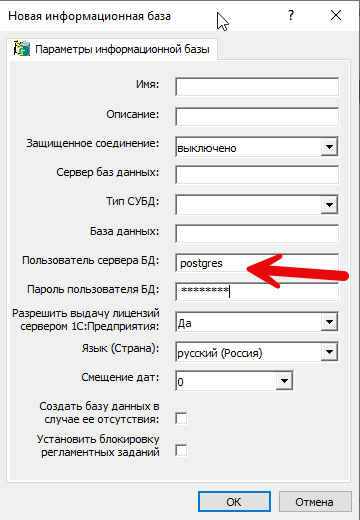Open the Защищенное соединение dropdown
Viewport: 360px width, 520px height.
pyautogui.click(x=329, y=147)
